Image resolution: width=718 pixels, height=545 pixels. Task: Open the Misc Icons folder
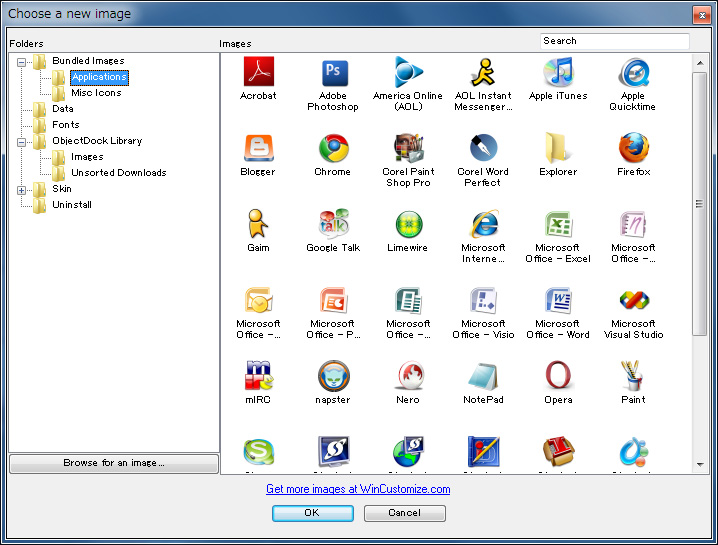(x=96, y=93)
